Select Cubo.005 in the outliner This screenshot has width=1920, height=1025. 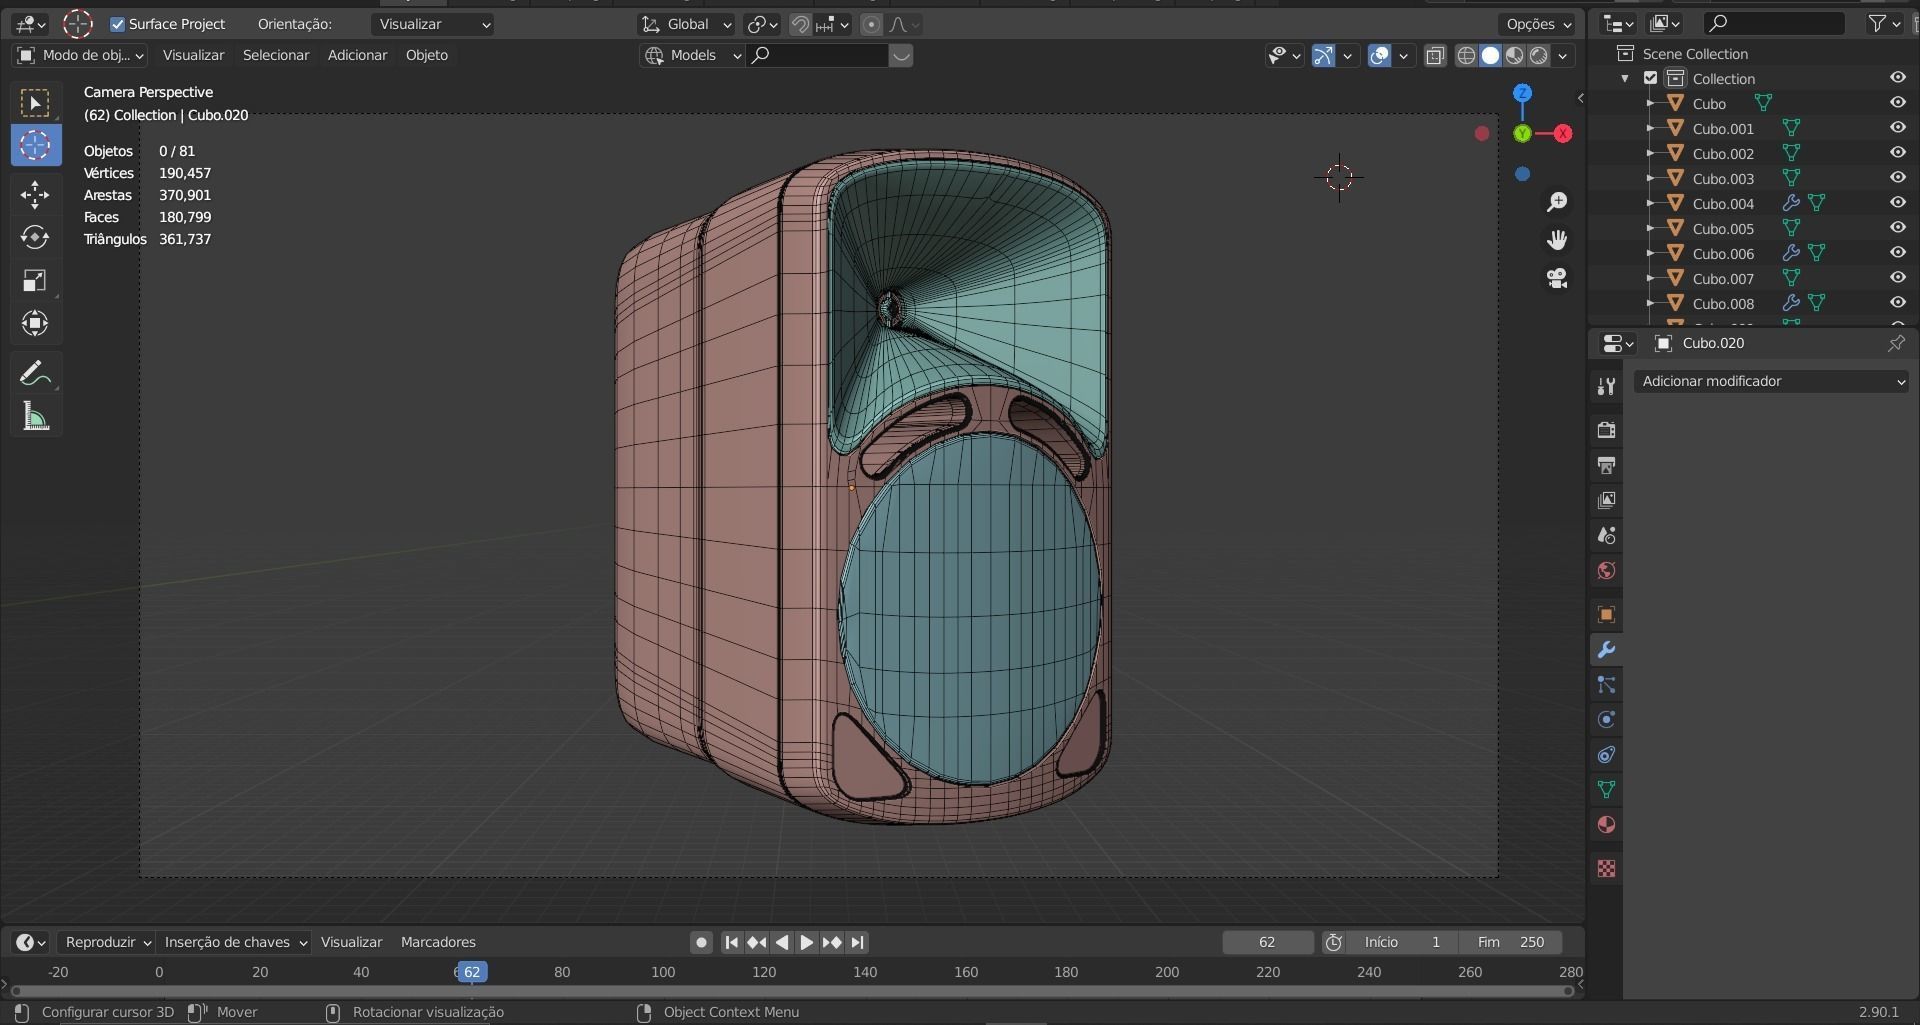coord(1723,228)
